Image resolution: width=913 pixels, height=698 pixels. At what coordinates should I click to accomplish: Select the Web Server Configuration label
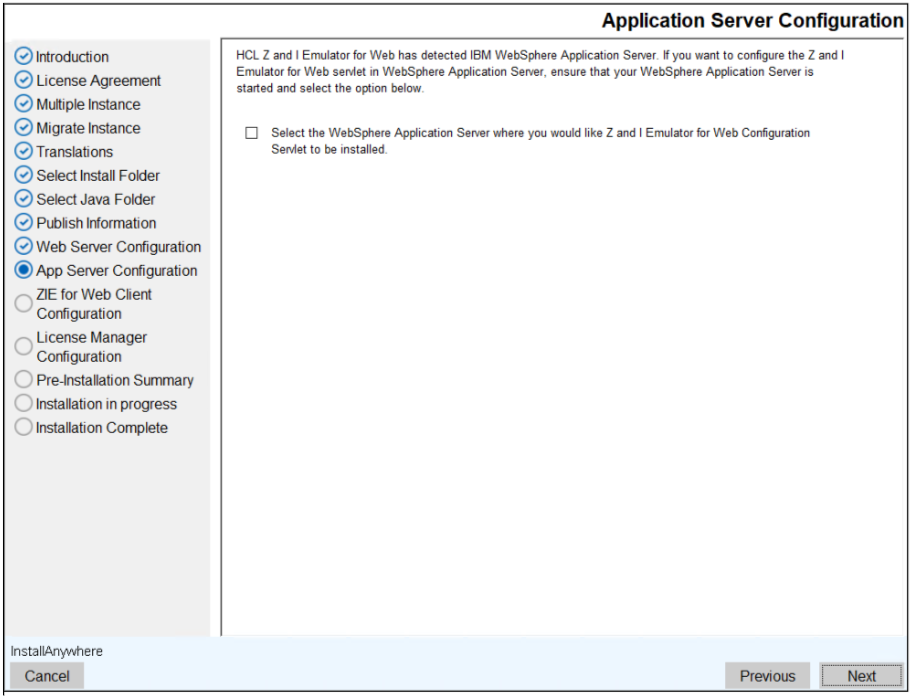118,247
